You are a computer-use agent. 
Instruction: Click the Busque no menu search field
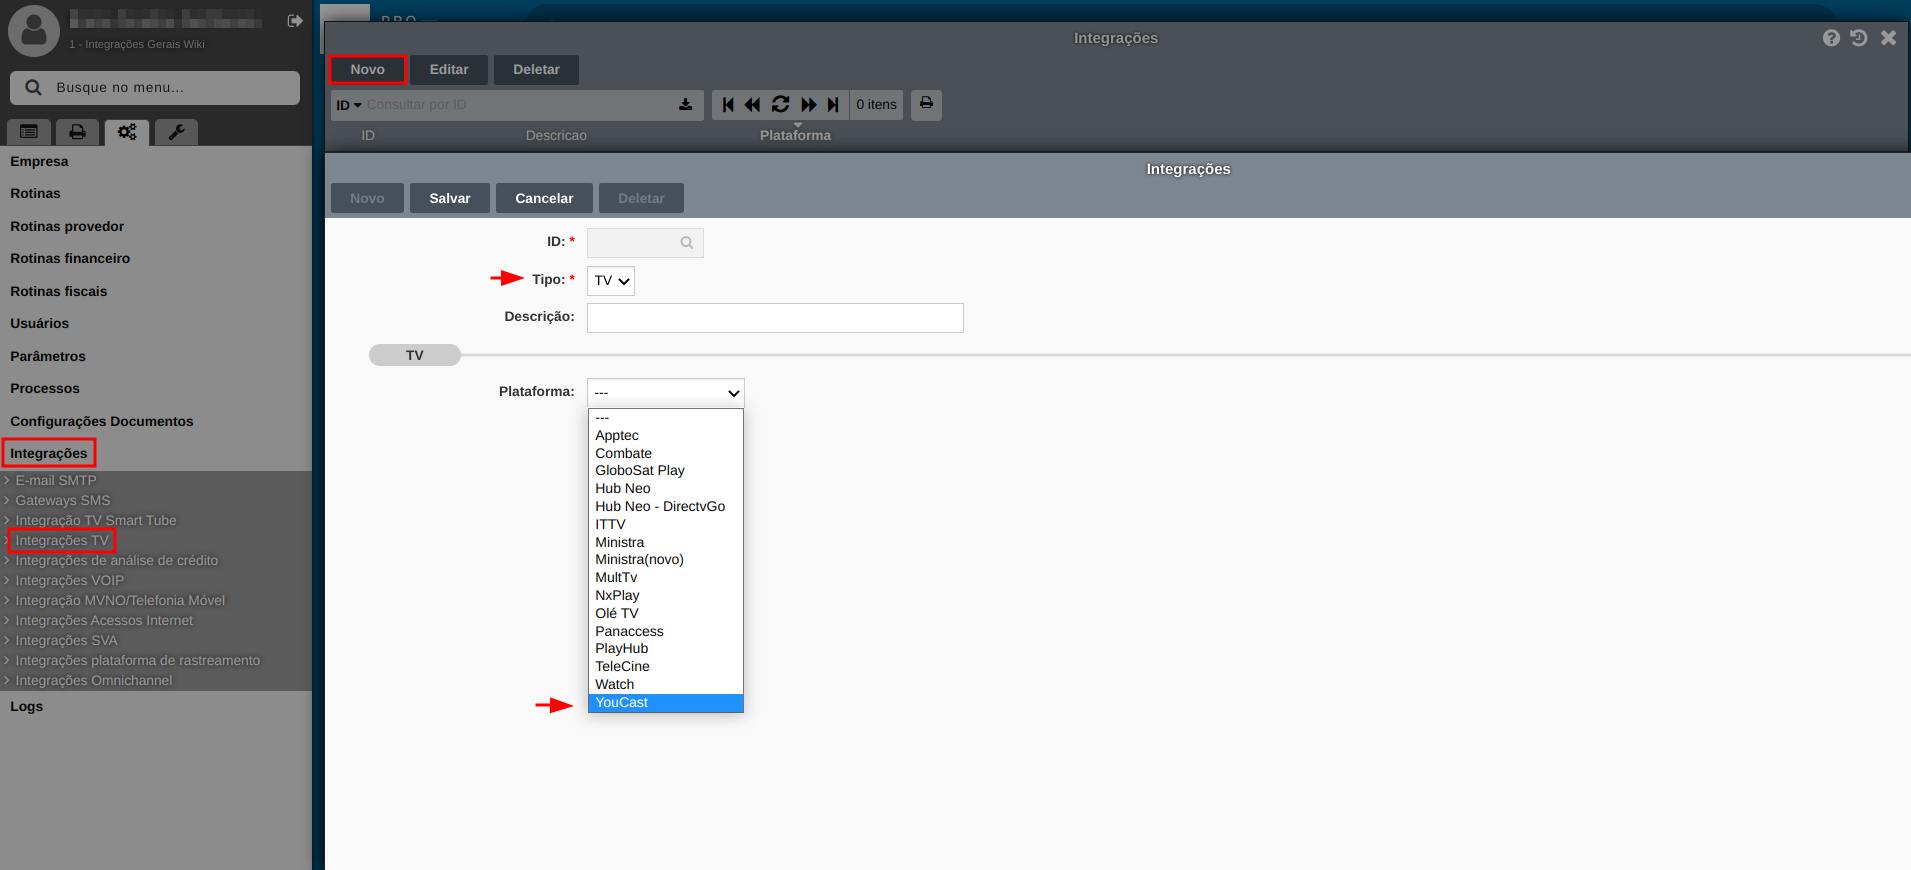tap(155, 88)
